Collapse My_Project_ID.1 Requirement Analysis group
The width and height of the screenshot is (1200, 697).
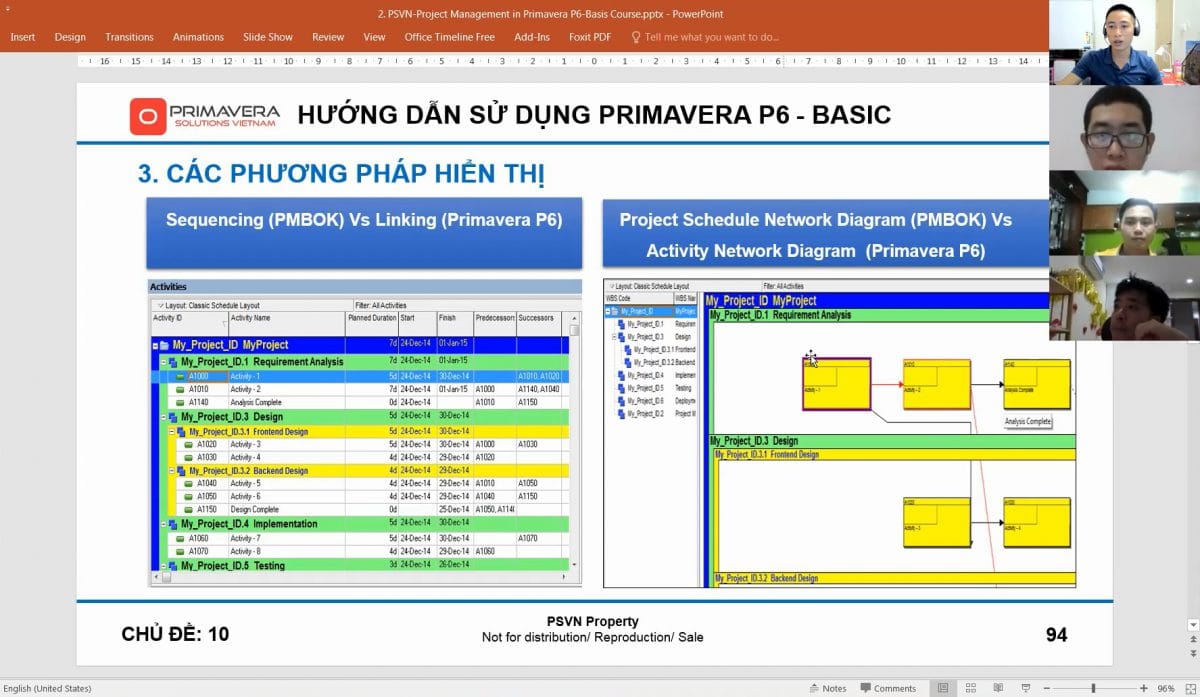click(x=165, y=362)
